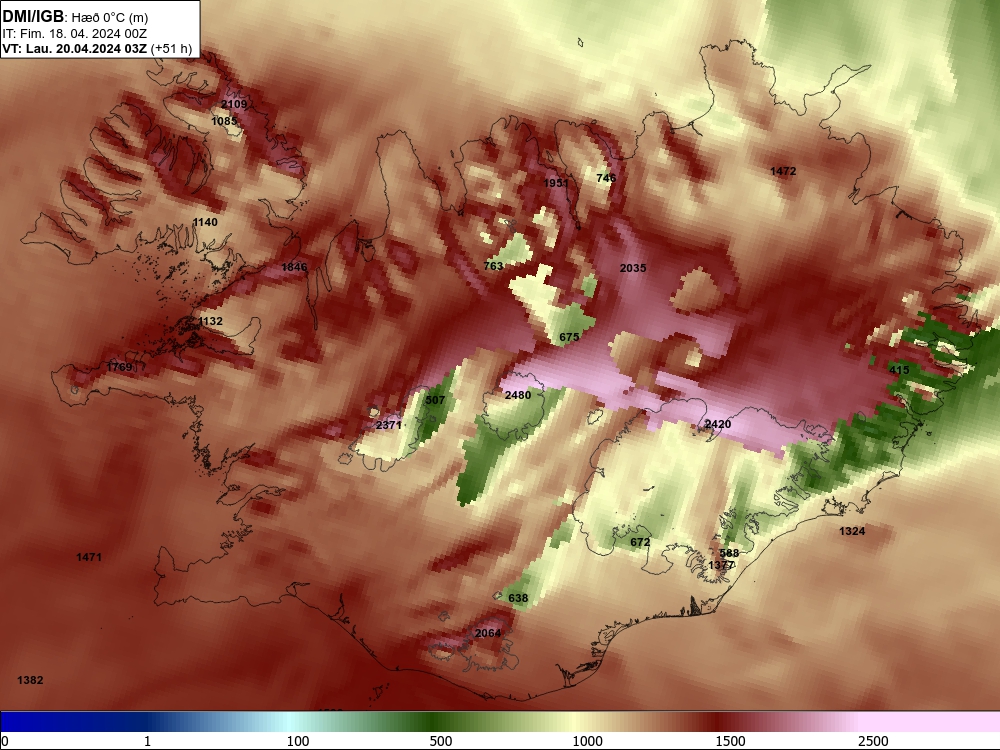Viewport: 1000px width, 750px height.
Task: Click the 'VT: Lau. 20.04.2024 03Z' line
Action: [75, 49]
